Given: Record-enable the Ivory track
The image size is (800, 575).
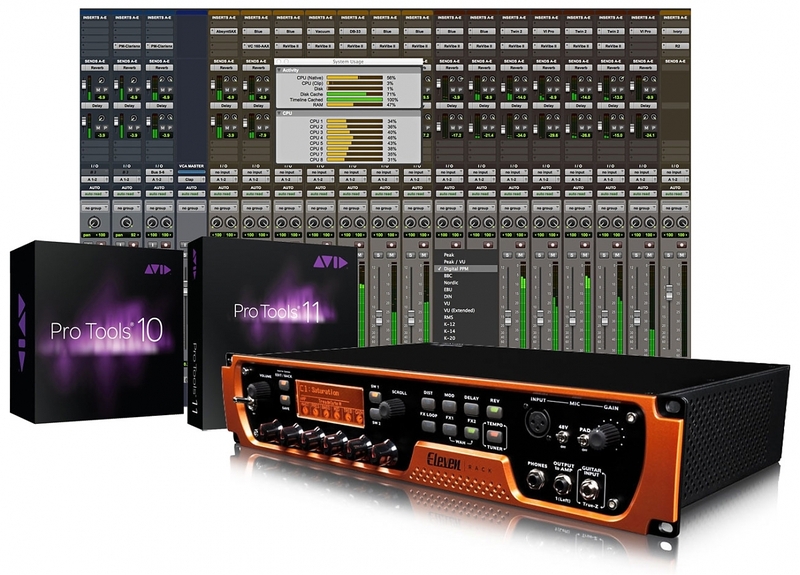Looking at the screenshot, I should click(681, 245).
